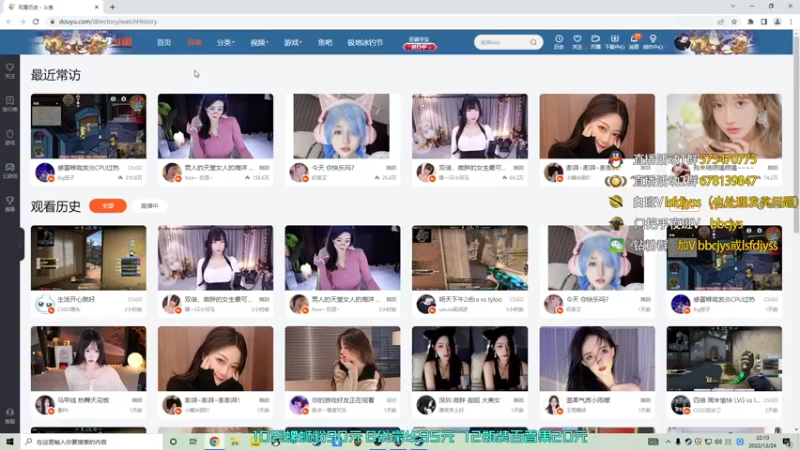Click the 进行中 event banner button
The height and width of the screenshot is (450, 800).
(419, 46)
